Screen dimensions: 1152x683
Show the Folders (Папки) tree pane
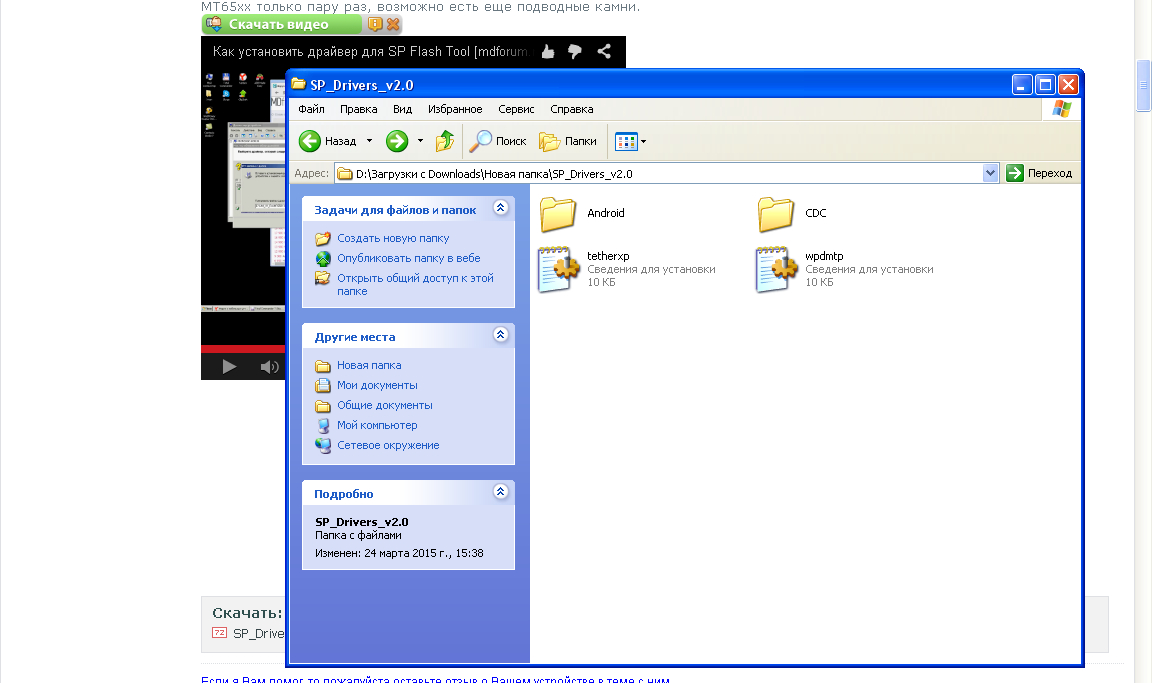tap(568, 141)
